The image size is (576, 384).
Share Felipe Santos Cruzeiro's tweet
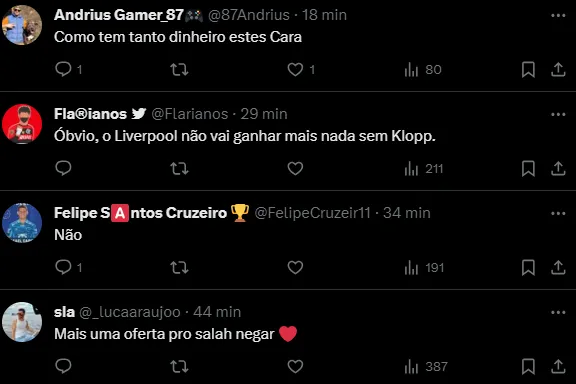click(x=558, y=267)
